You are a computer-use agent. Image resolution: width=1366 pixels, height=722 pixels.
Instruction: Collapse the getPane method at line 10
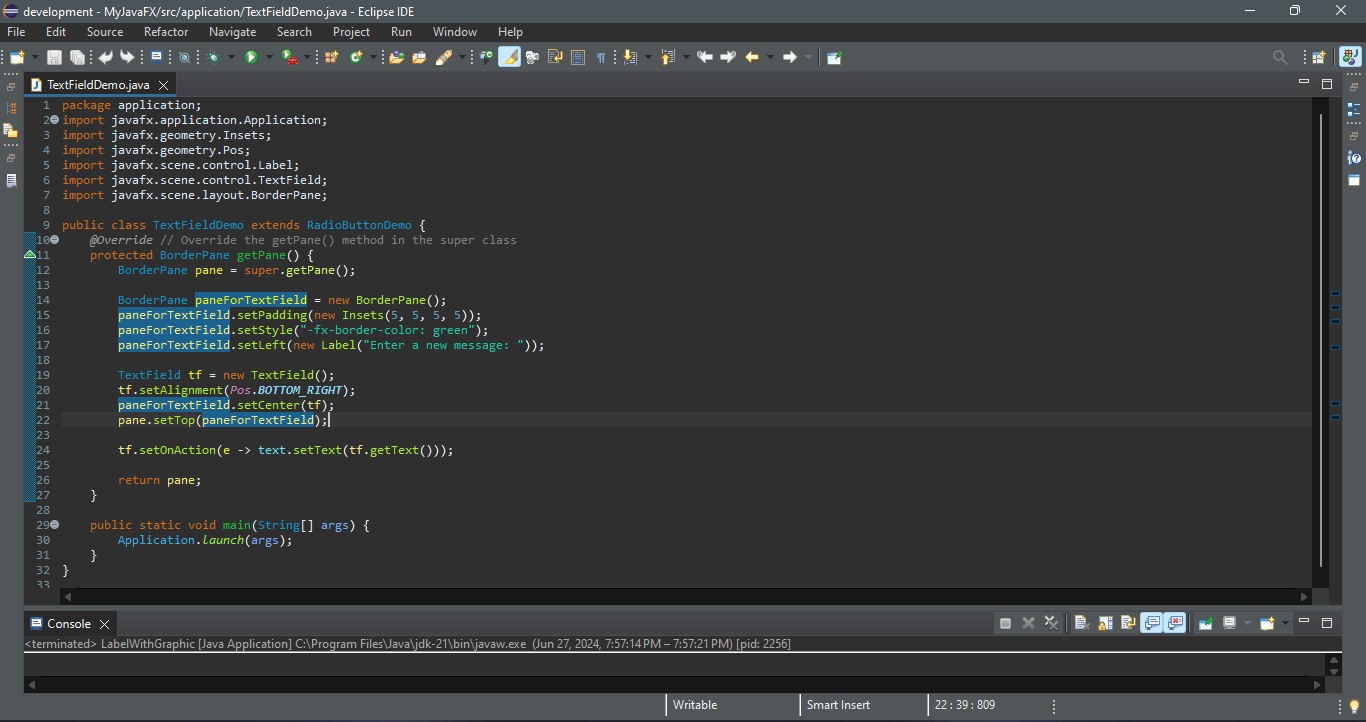(54, 240)
